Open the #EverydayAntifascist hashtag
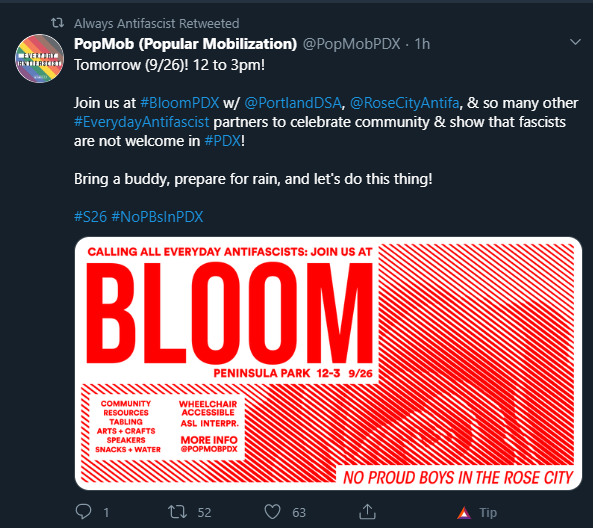This screenshot has width=593, height=528. click(141, 122)
